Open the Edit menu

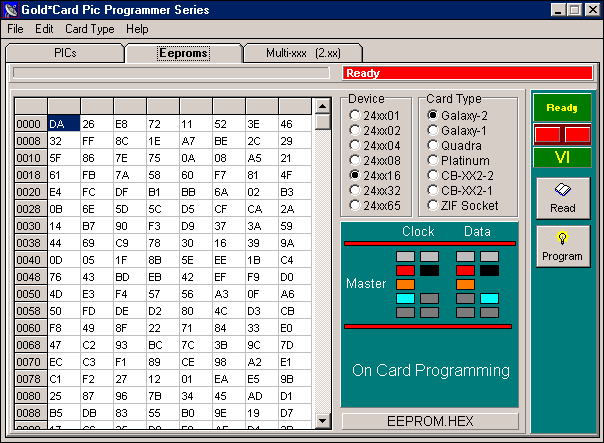click(x=44, y=29)
